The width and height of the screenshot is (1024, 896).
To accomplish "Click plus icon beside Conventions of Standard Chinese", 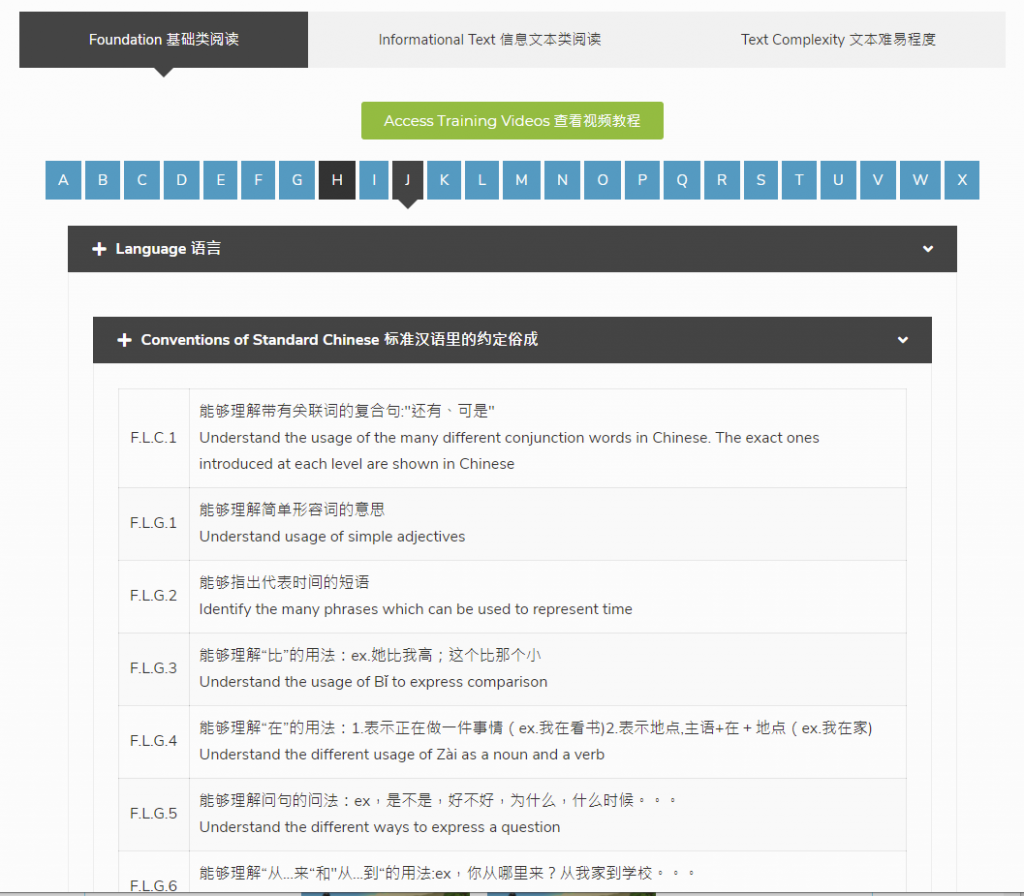I will pyautogui.click(x=124, y=340).
